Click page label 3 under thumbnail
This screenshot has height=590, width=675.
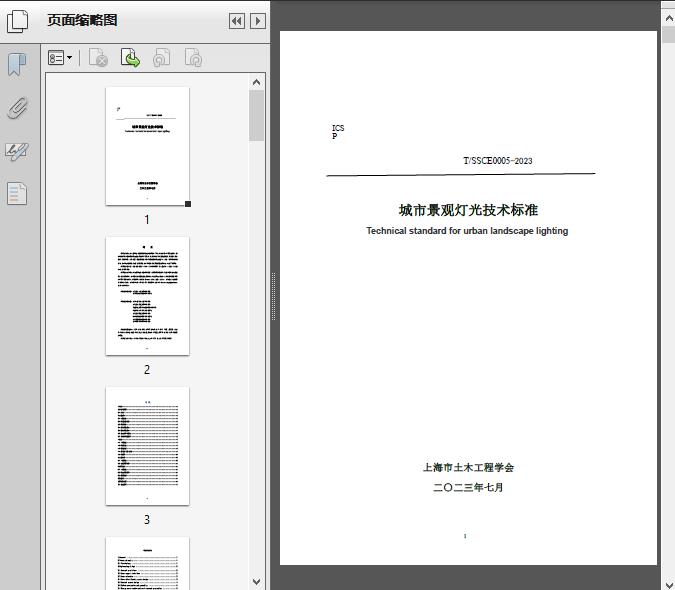[x=147, y=520]
